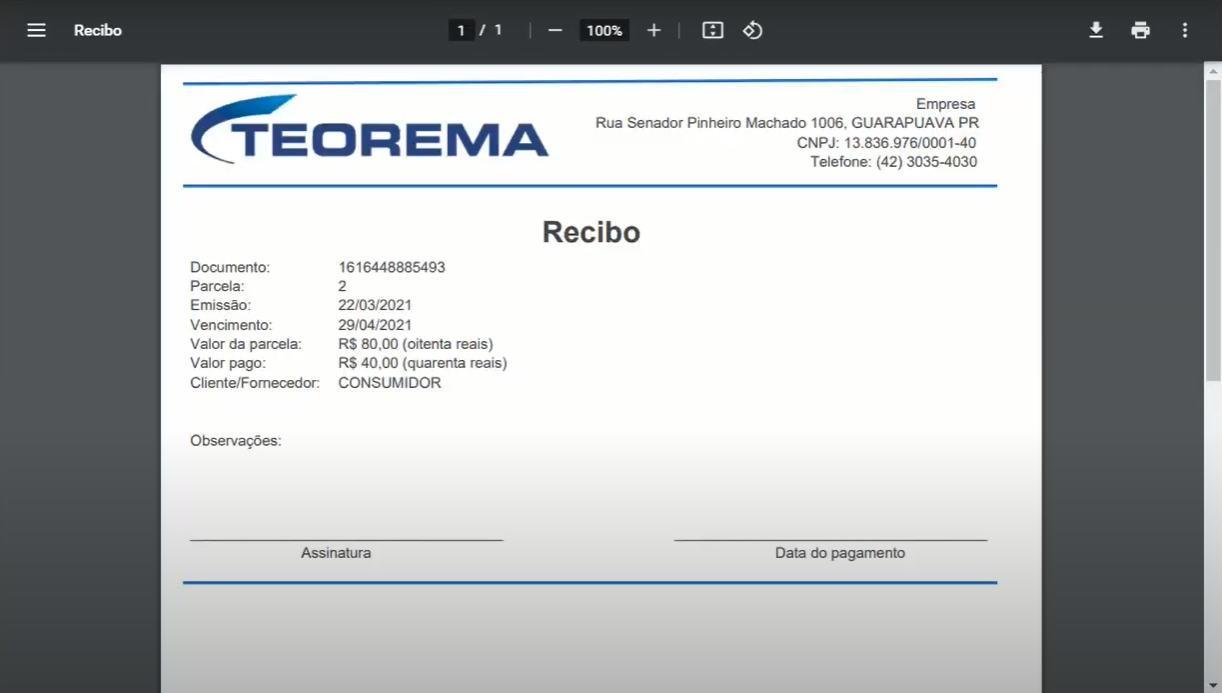
Task: Click the value R$ 40,00 (quarenta reais)
Action: 423,363
